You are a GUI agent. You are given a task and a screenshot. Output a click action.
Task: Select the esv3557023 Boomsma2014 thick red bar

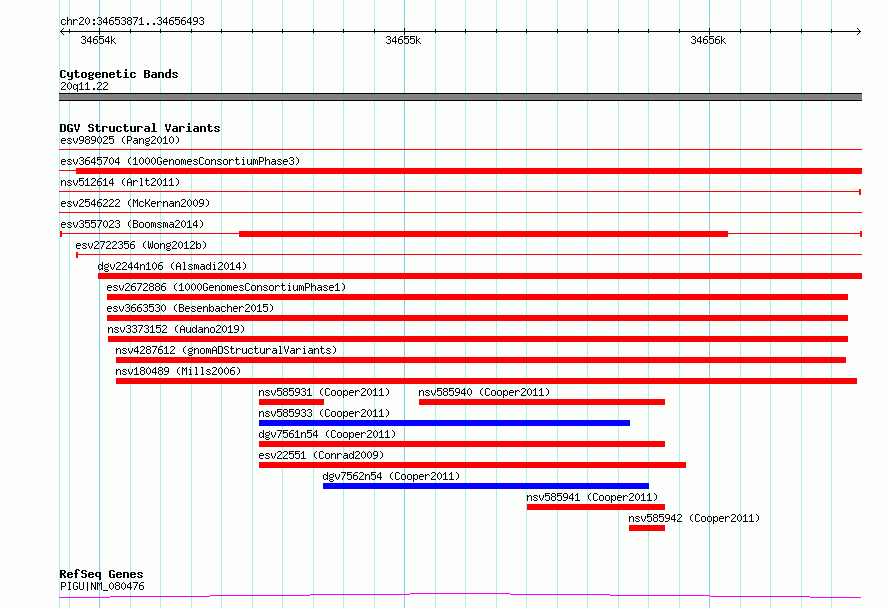484,234
